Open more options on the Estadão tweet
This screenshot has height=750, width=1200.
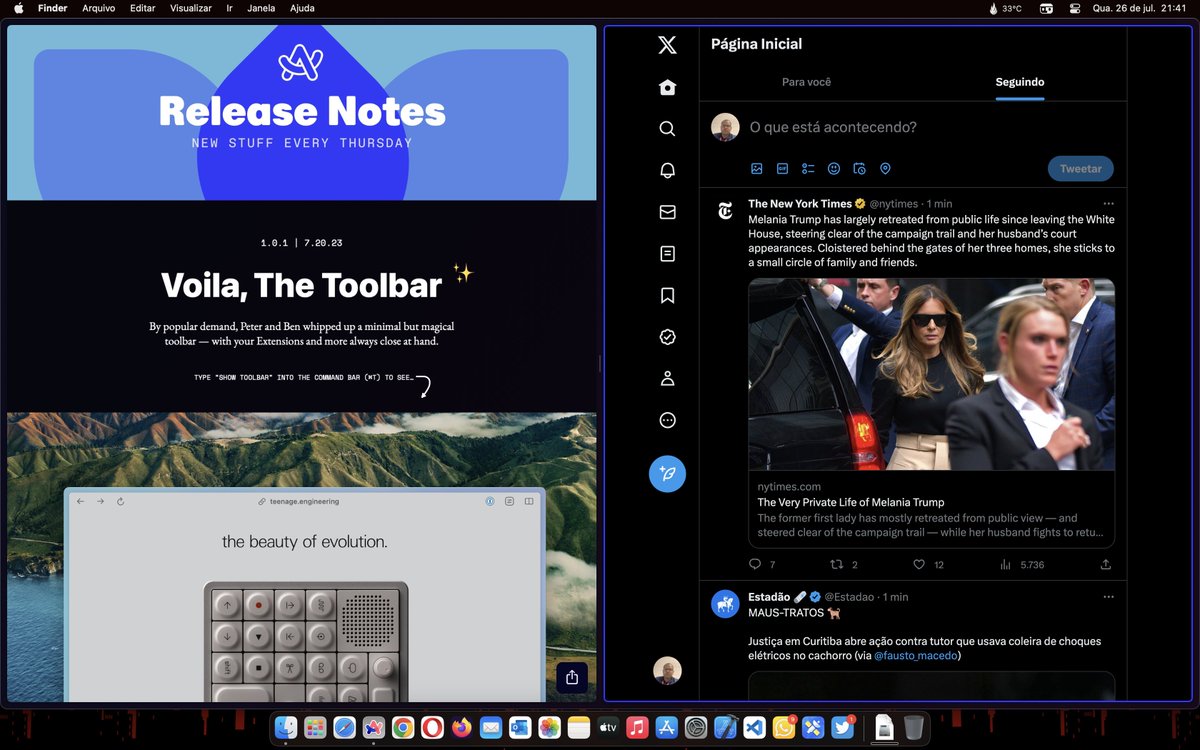click(x=1108, y=597)
